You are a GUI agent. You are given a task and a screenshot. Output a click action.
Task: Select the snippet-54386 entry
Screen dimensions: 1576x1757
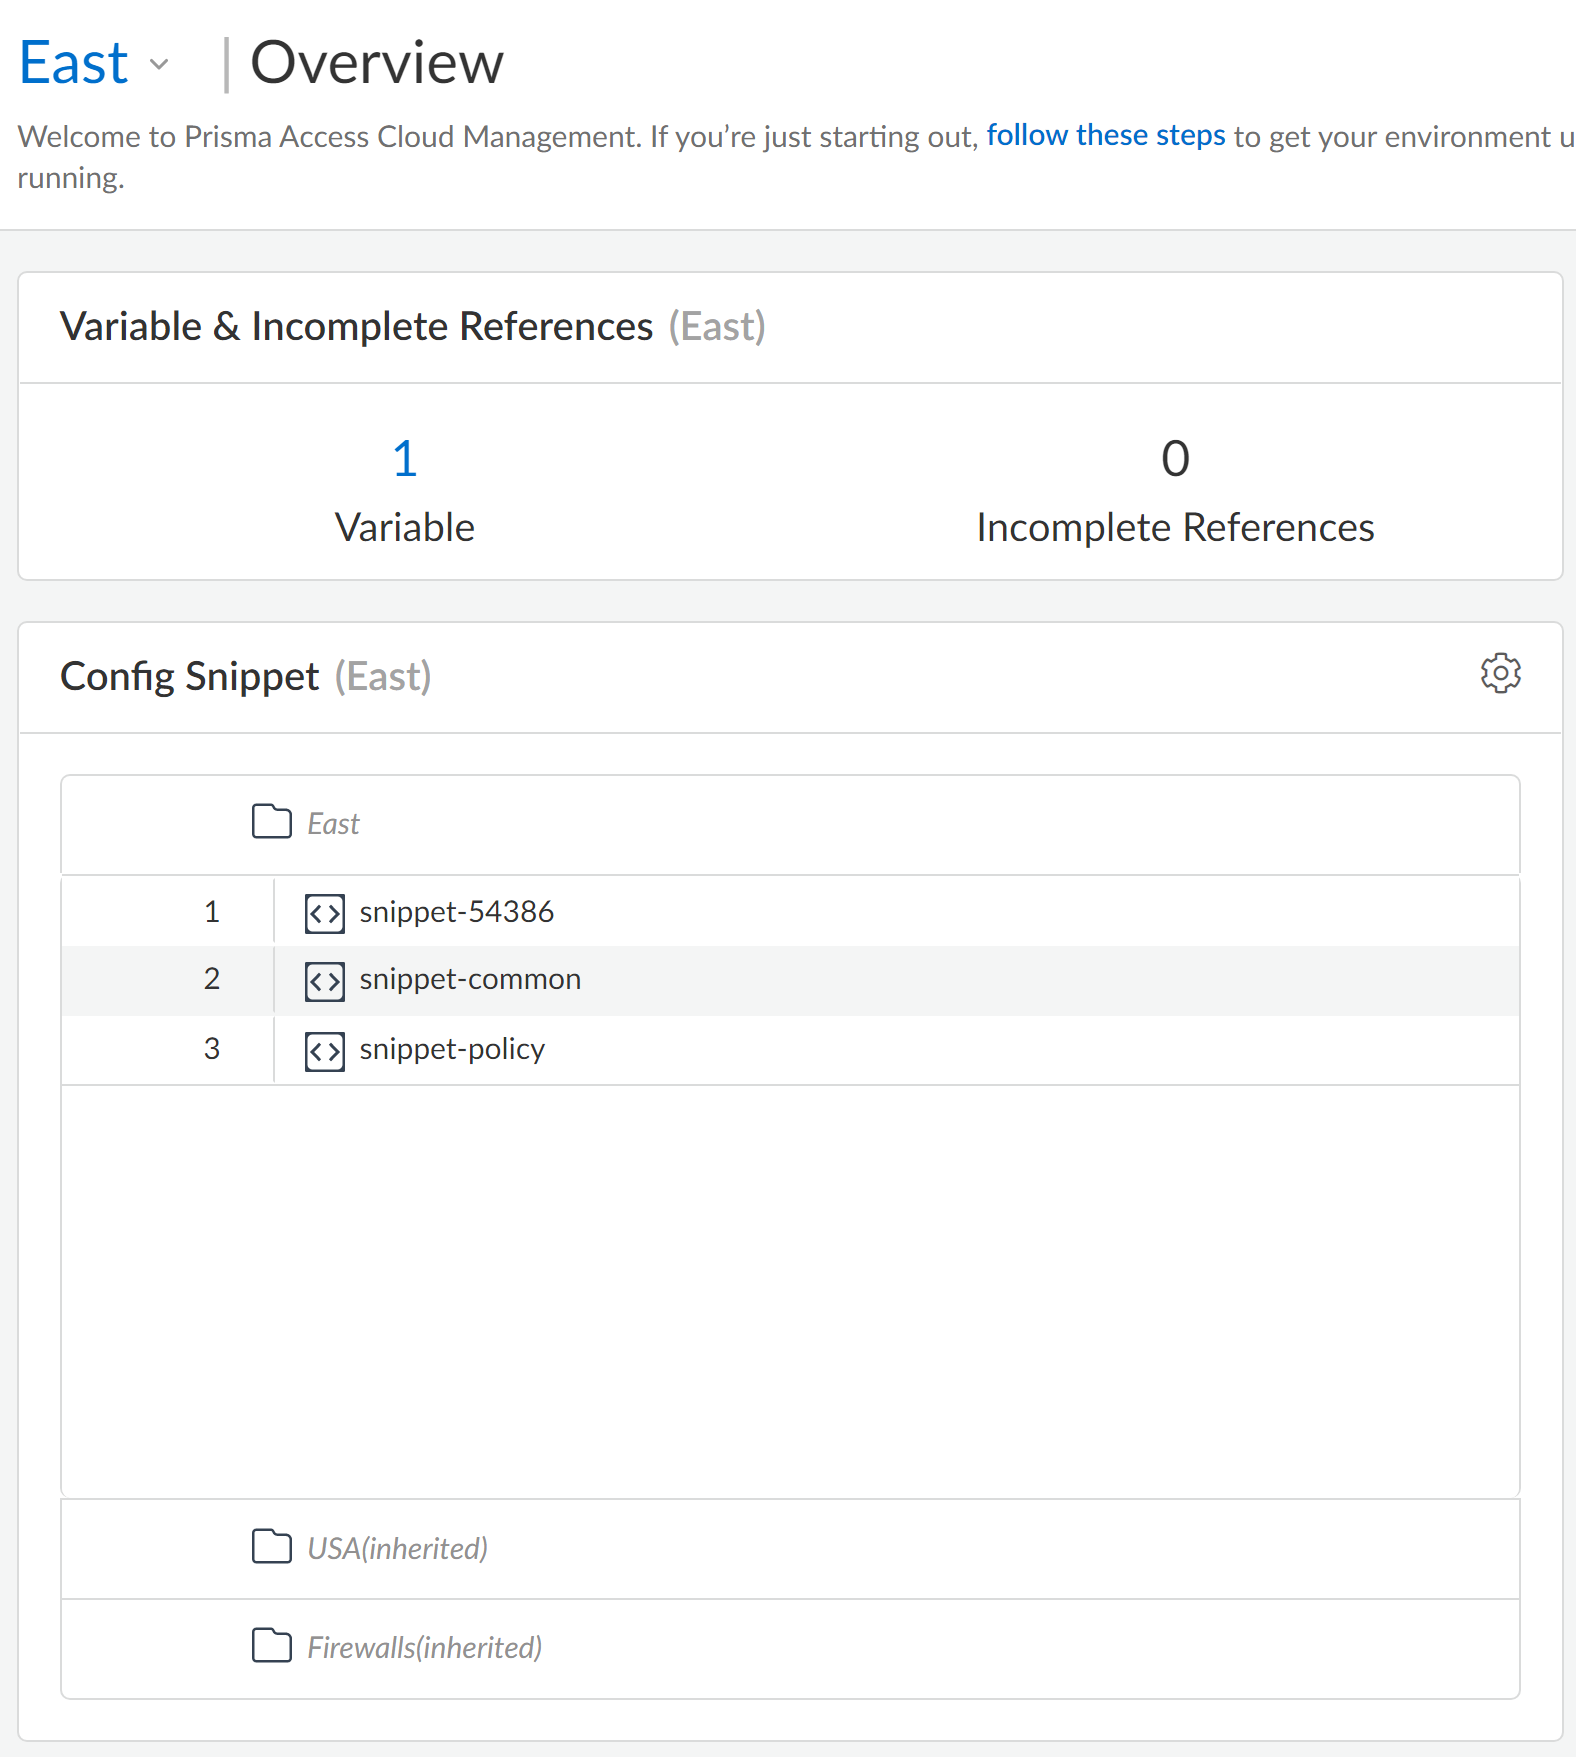coord(456,912)
